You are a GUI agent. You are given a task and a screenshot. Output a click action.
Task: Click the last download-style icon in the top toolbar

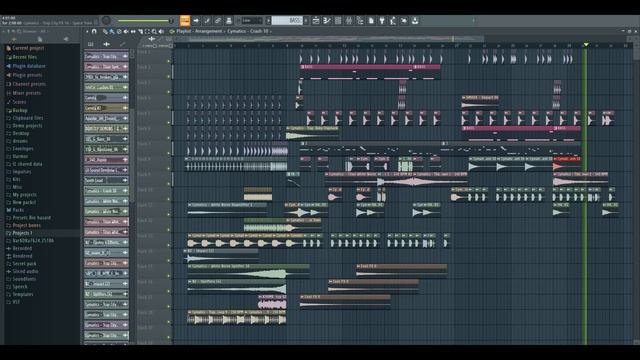(x=415, y=21)
